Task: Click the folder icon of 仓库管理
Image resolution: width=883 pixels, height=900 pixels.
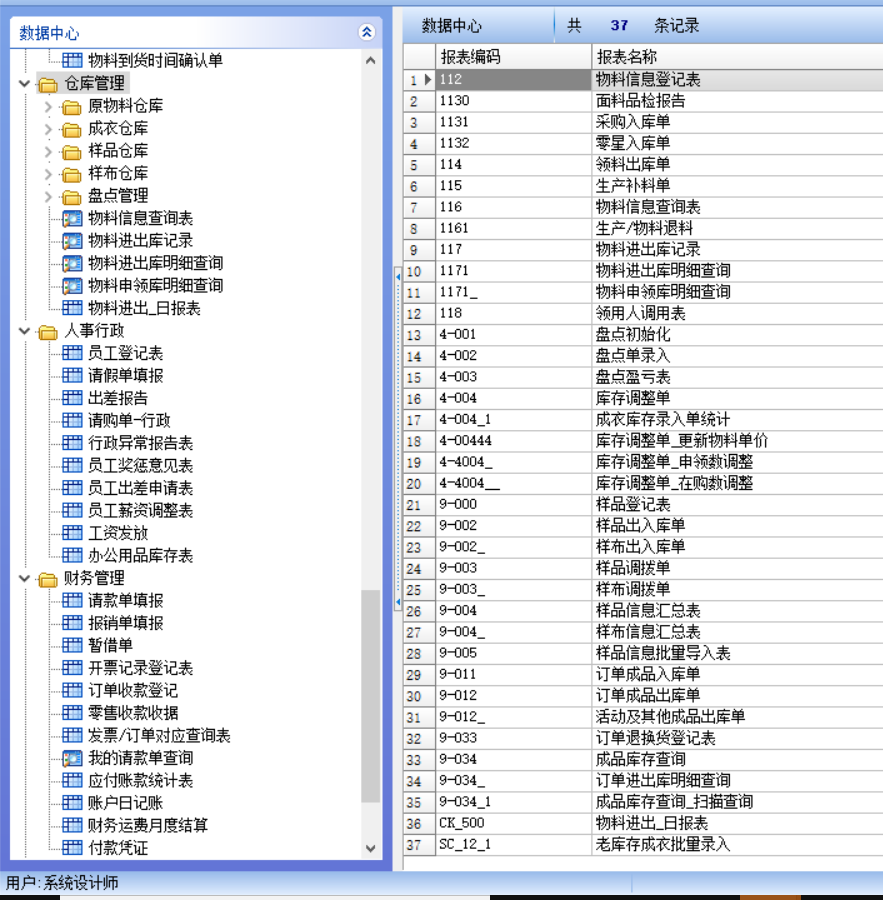Action: pyautogui.click(x=48, y=84)
